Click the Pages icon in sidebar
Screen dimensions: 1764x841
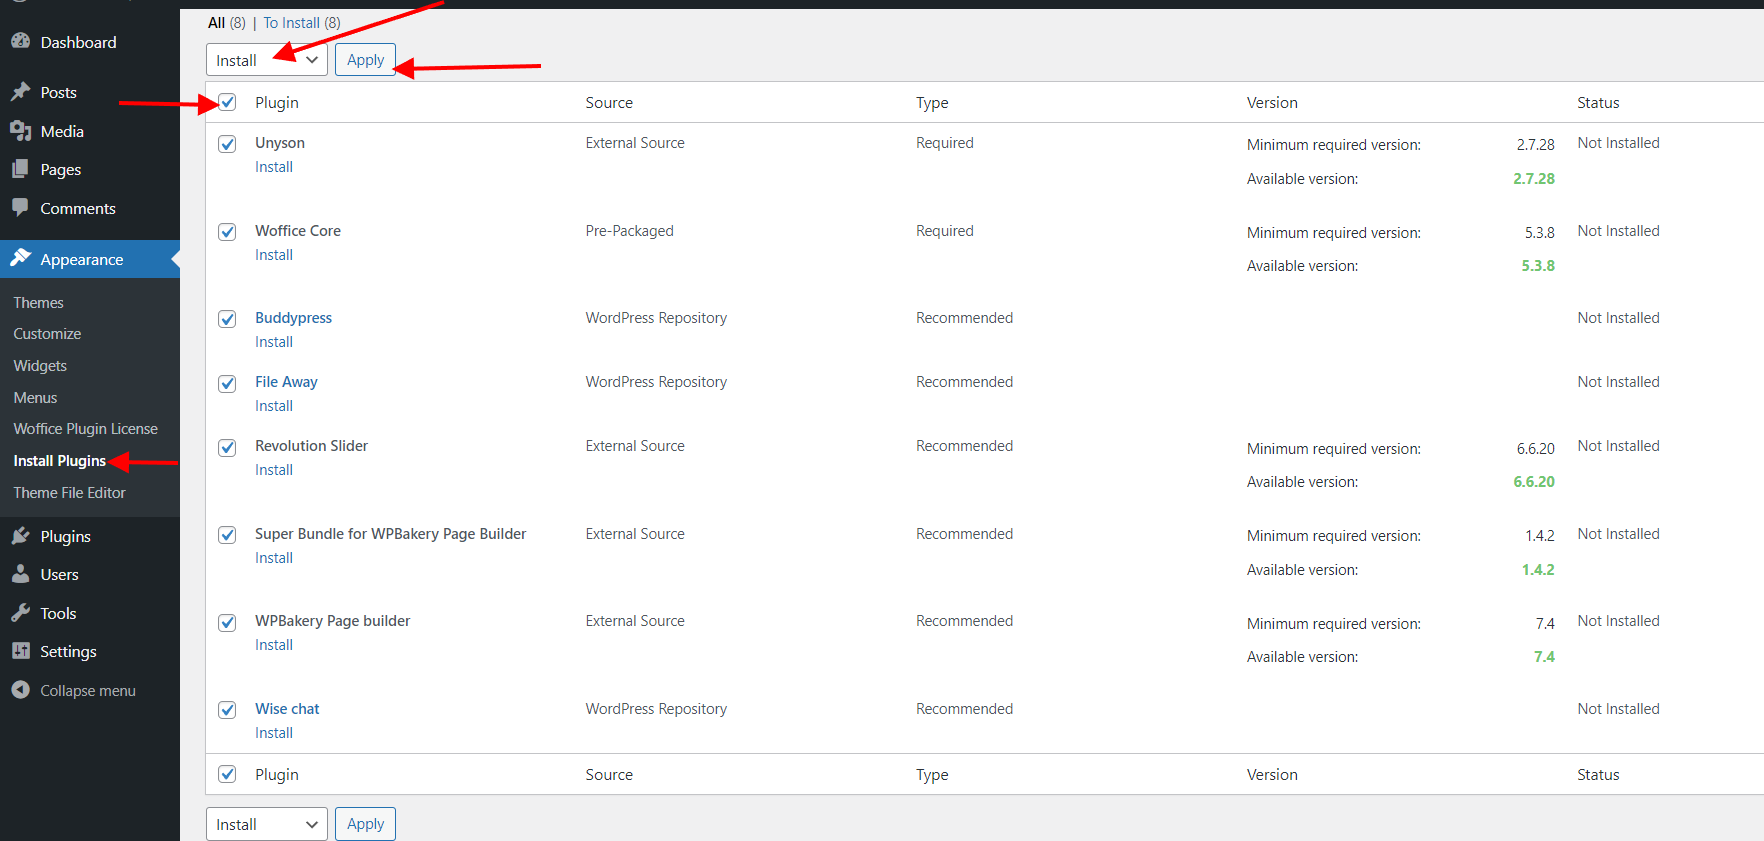pyautogui.click(x=20, y=169)
